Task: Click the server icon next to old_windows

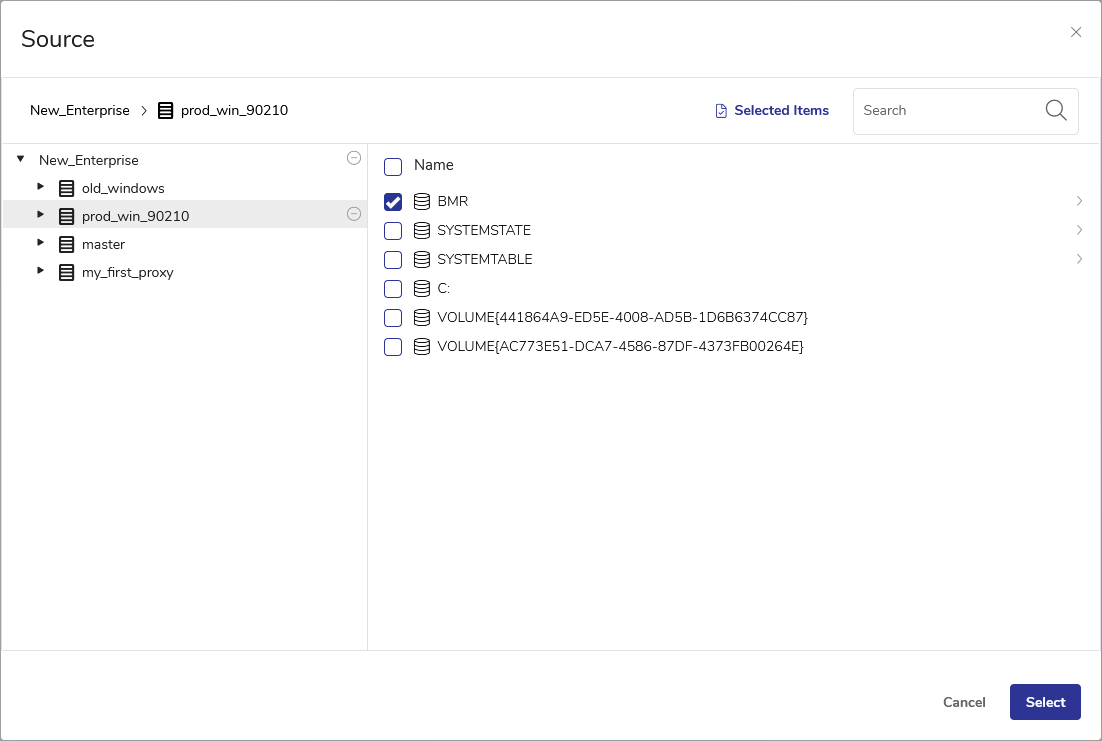Action: (x=67, y=188)
